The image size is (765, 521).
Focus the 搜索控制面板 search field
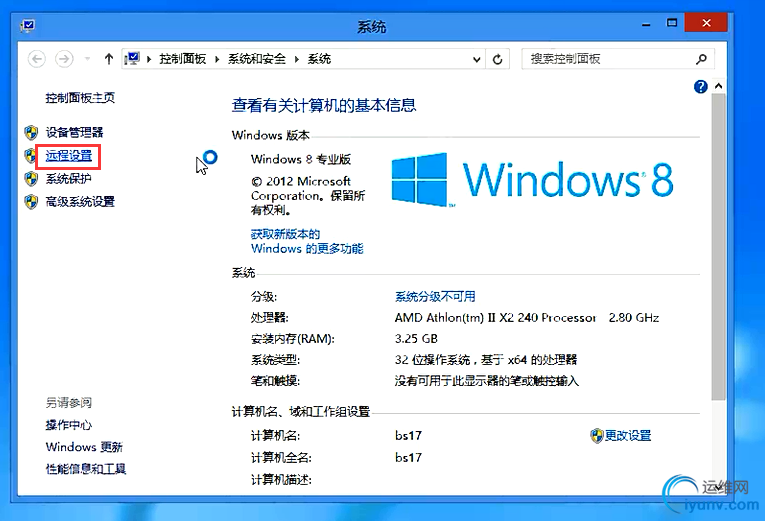[x=610, y=59]
